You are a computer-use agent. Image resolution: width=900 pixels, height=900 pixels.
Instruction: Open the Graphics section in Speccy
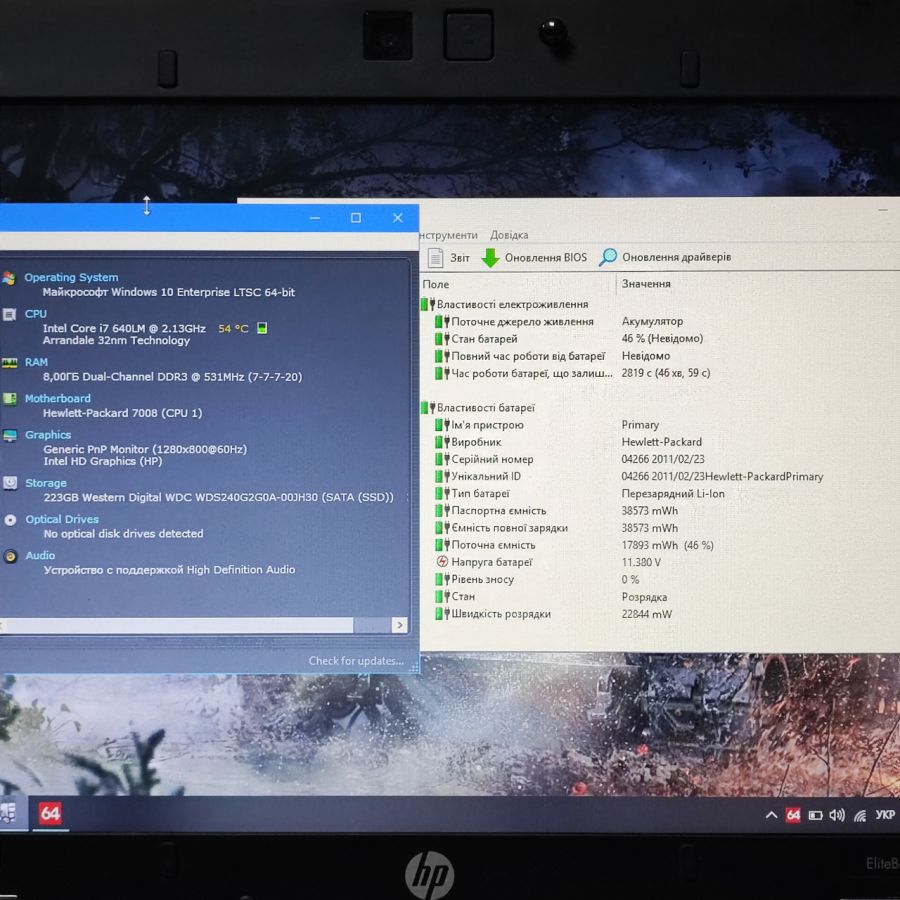click(x=48, y=435)
